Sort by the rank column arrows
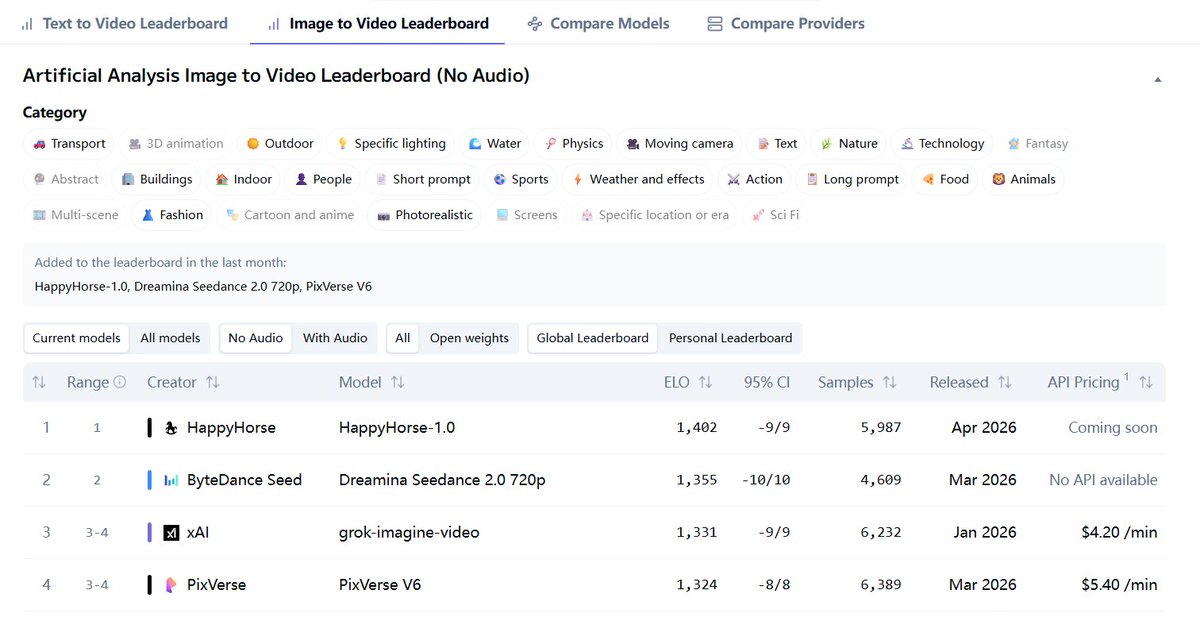 (x=39, y=382)
